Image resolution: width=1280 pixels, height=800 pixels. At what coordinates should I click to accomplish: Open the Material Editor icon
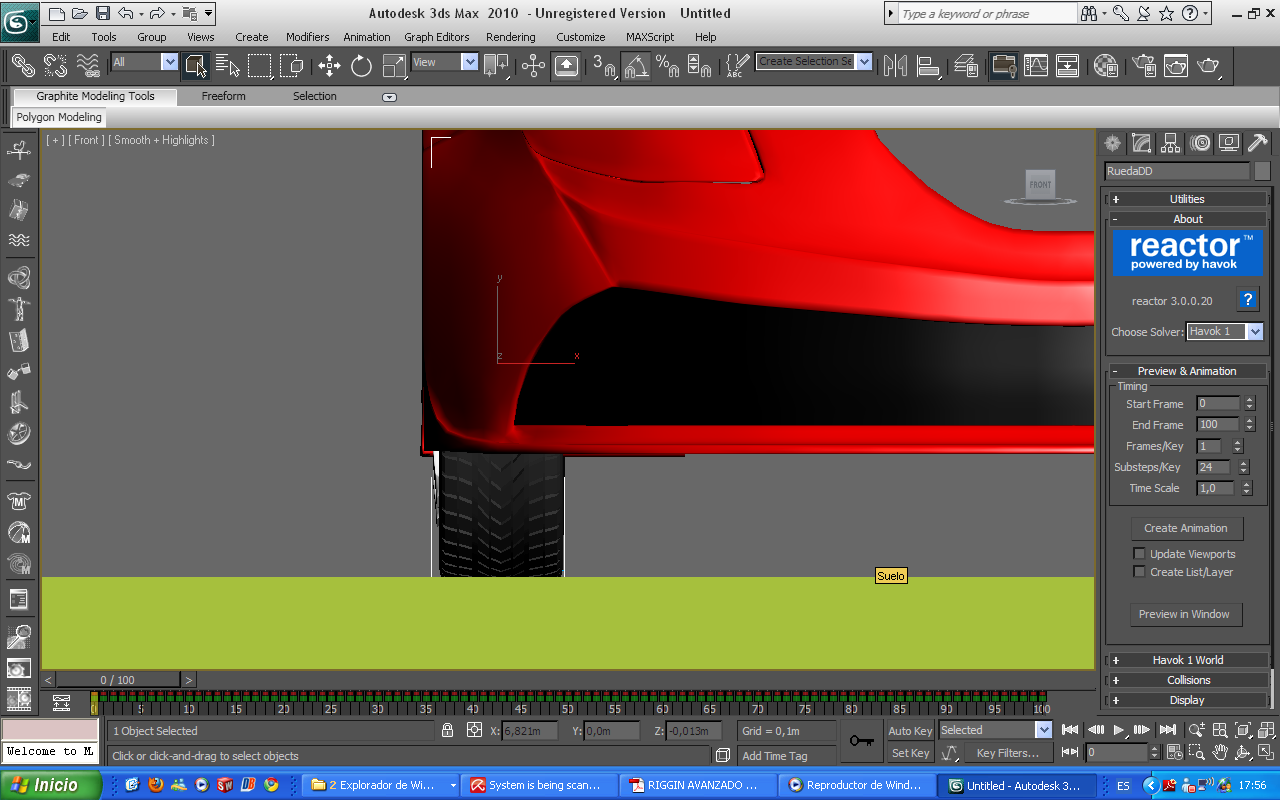[1105, 66]
